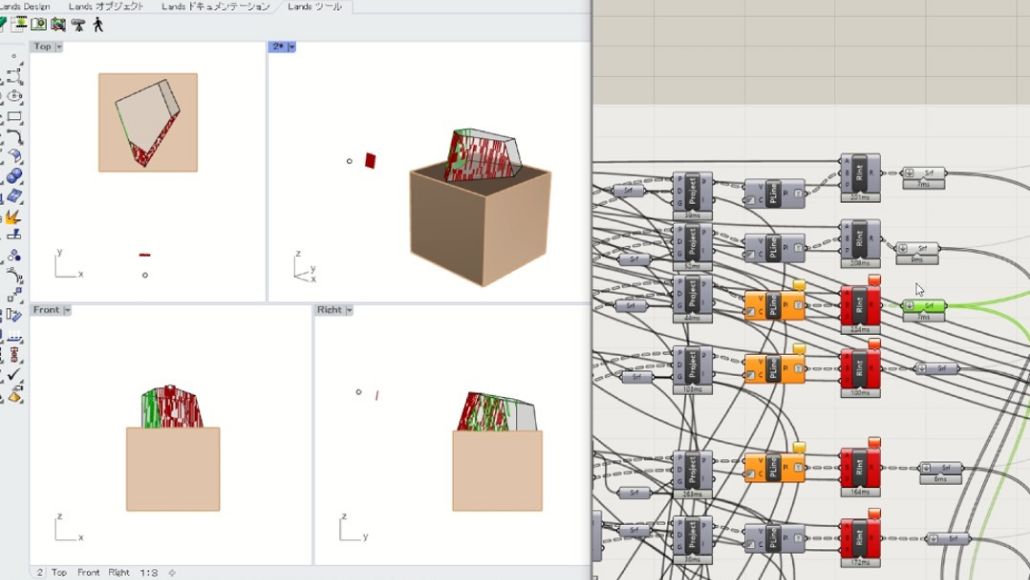This screenshot has width=1030, height=580.
Task: Select the rectangle tool in left sidebar
Action: (x=14, y=117)
